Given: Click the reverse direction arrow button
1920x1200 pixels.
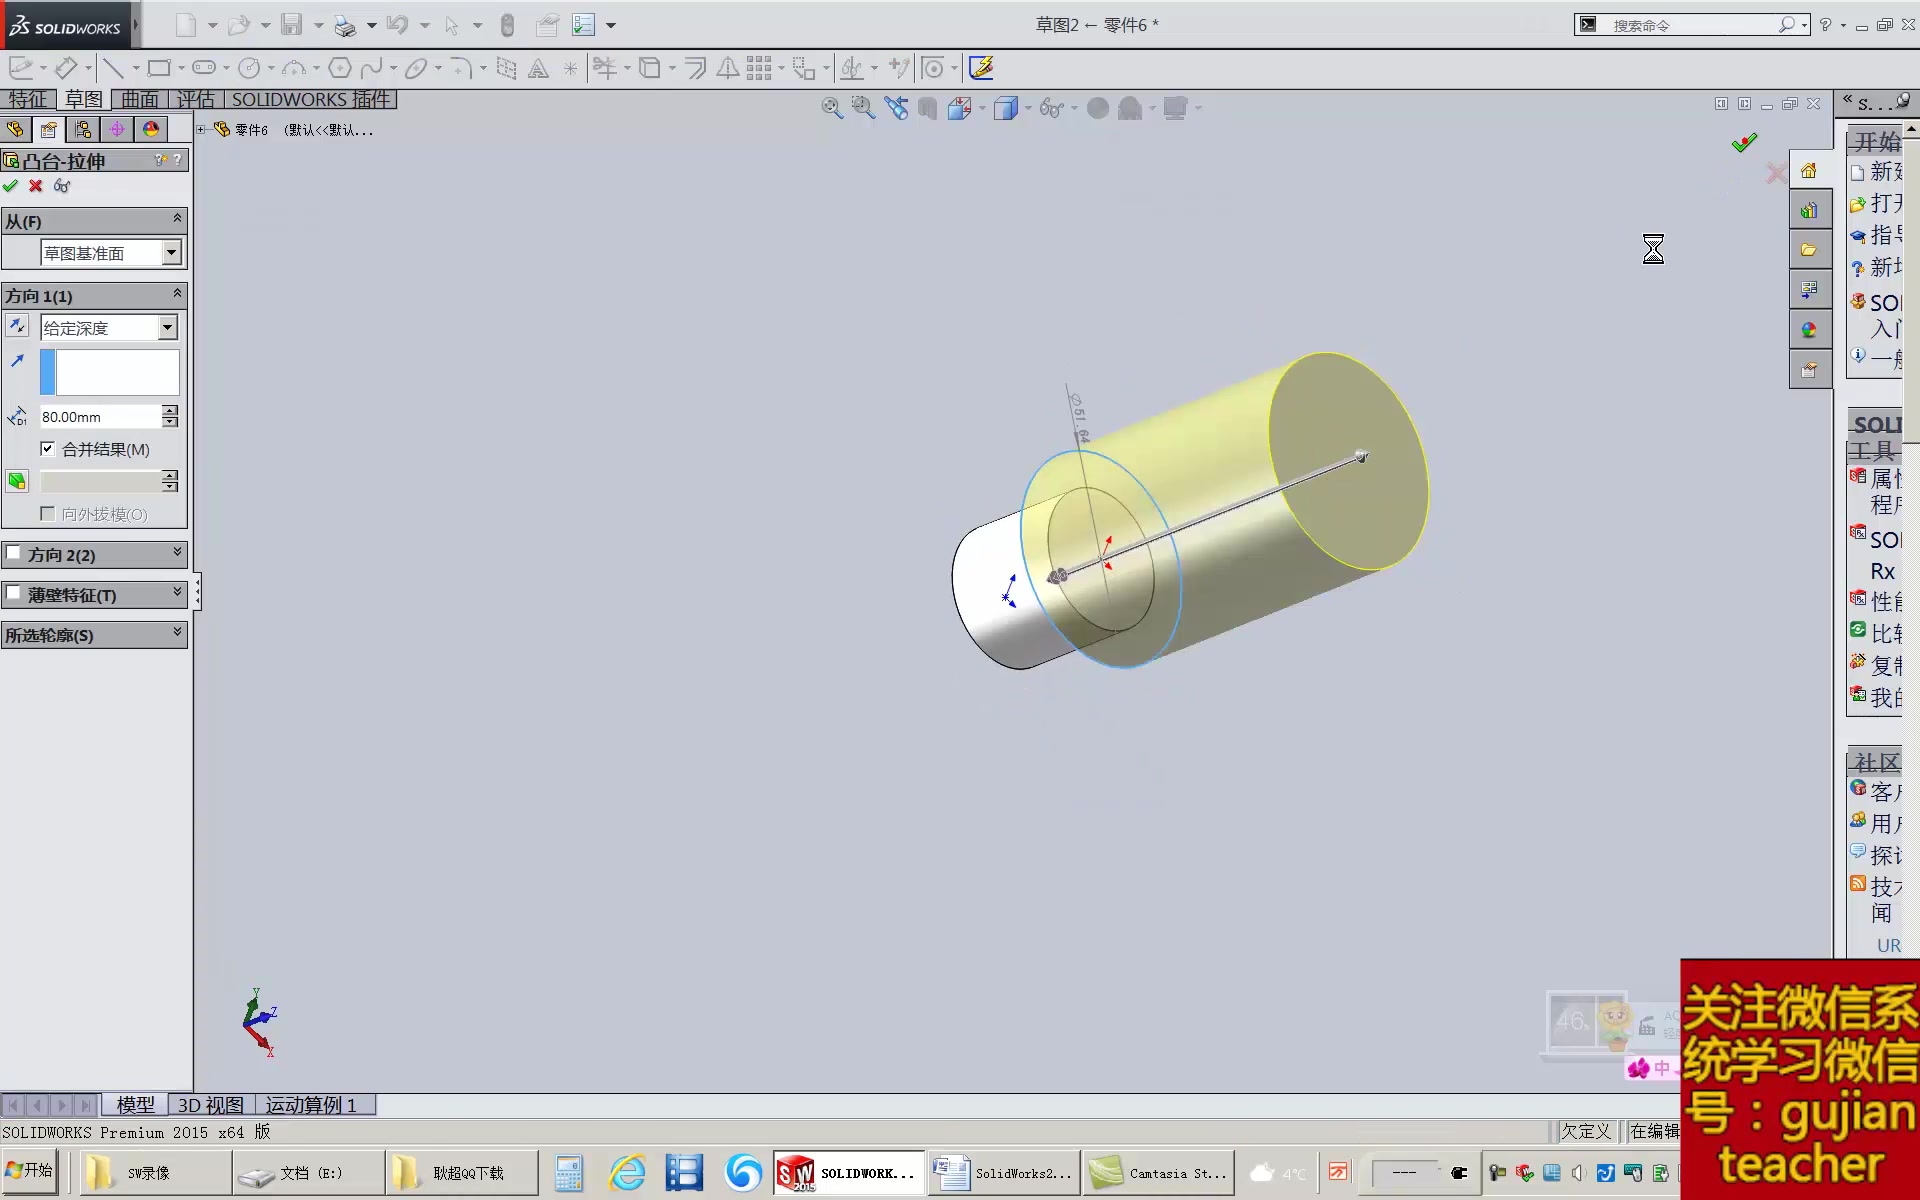Looking at the screenshot, I should point(17,326).
